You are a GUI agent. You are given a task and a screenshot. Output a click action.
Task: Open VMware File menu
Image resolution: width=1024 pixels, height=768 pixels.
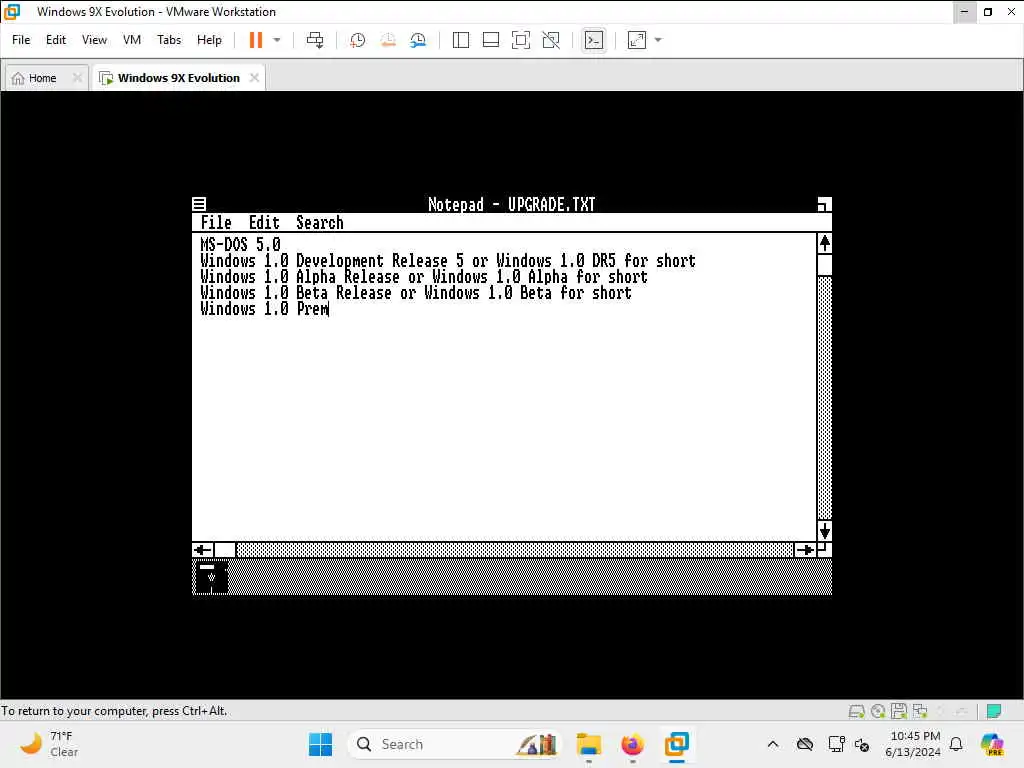point(21,40)
